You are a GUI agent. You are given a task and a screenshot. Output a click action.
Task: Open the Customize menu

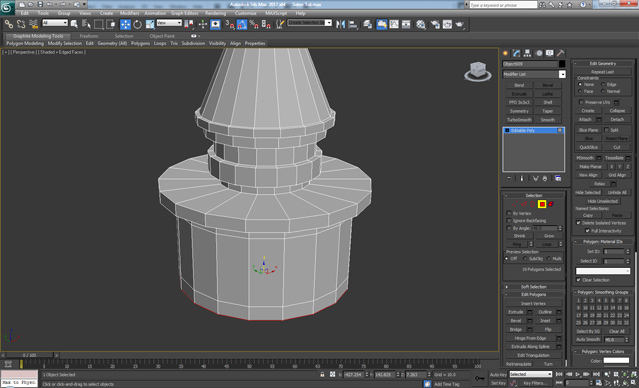pos(246,13)
